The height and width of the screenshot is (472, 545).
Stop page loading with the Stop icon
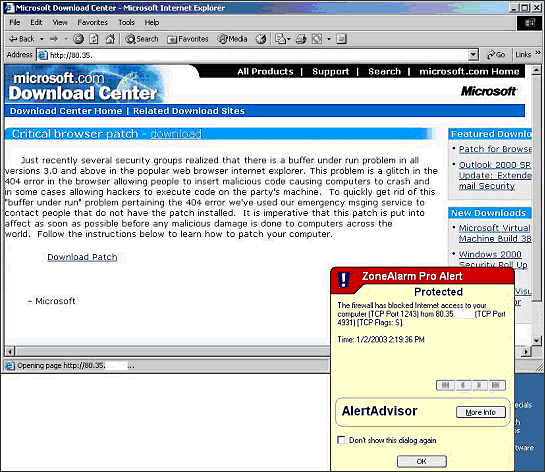coord(79,39)
